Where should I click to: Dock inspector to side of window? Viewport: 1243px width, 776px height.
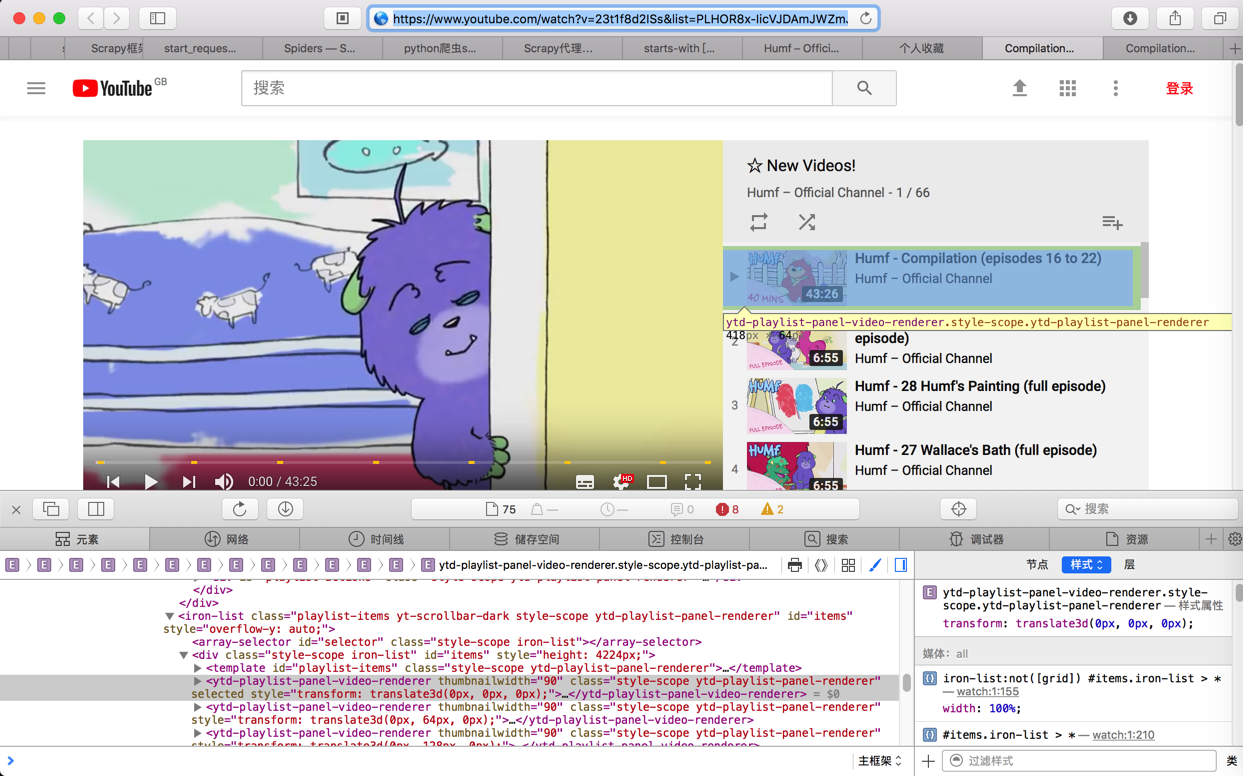[x=96, y=509]
